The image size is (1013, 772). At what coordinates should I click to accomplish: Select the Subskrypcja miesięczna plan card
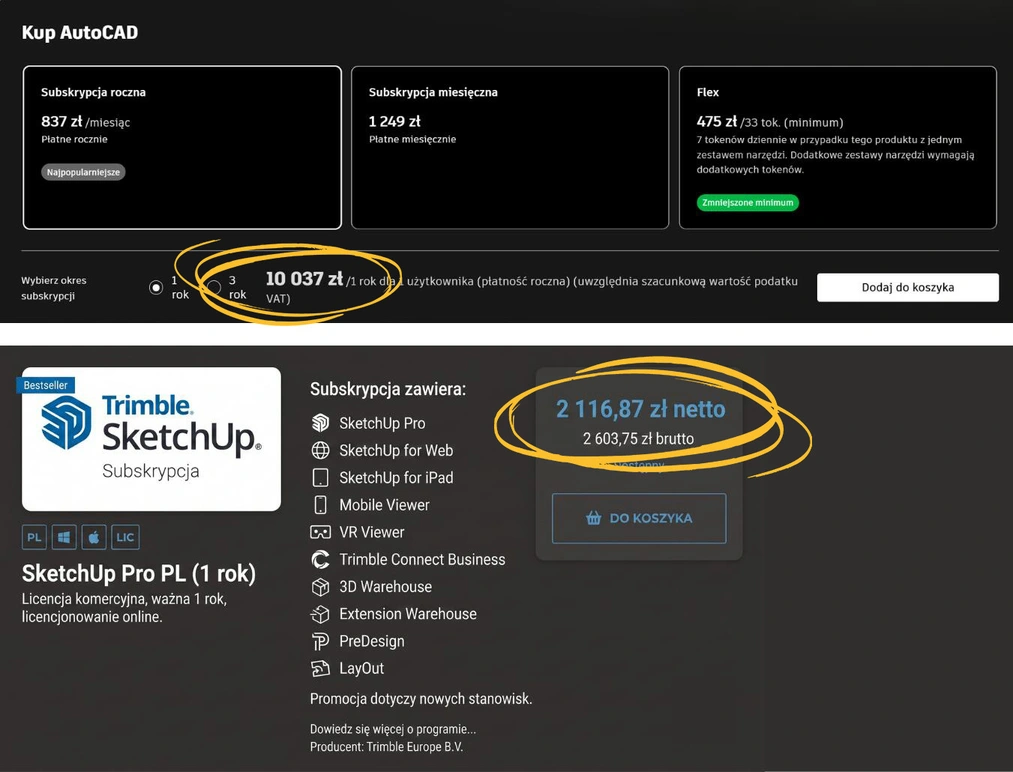click(x=510, y=147)
